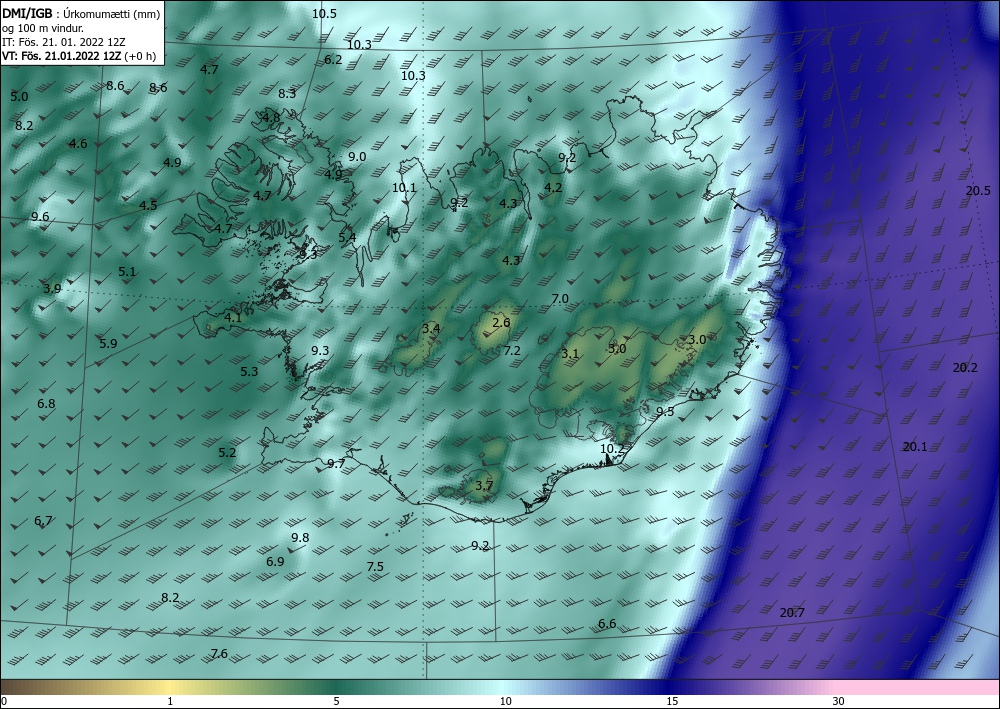Click the 5.2 value label
Screen dimensions: 1000x709
pos(227,453)
